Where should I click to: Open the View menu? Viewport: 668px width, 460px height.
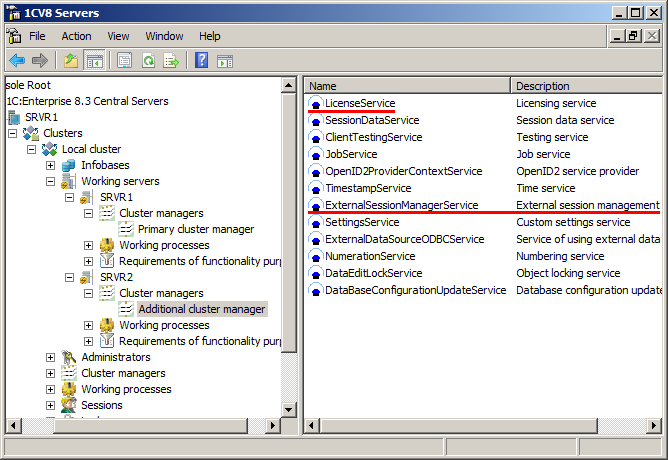point(118,36)
